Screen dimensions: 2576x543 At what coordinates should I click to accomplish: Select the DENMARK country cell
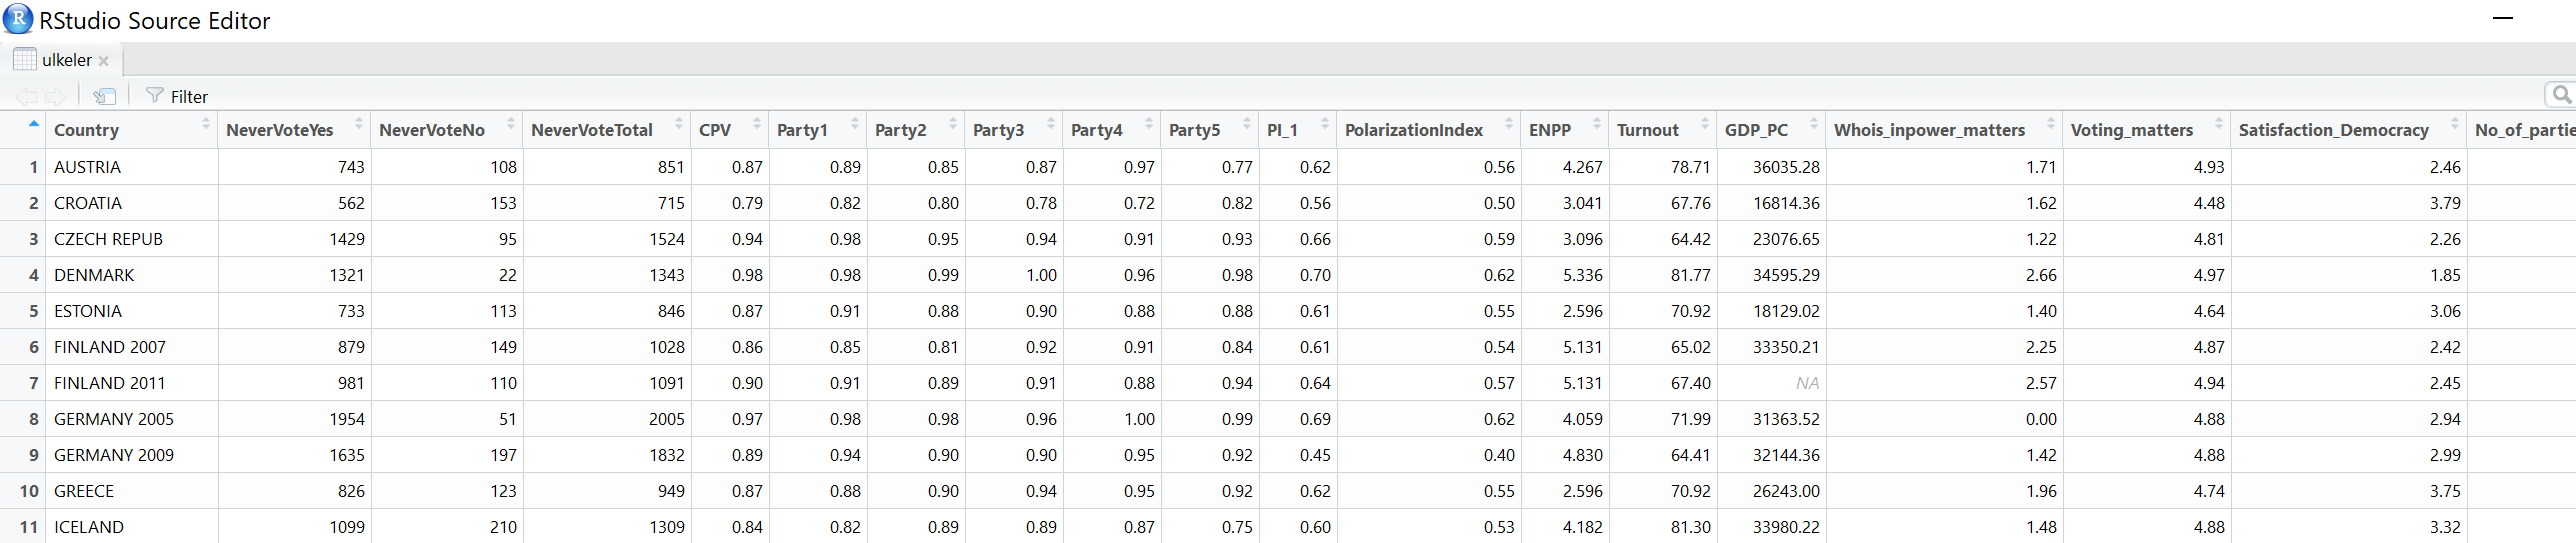coord(94,275)
